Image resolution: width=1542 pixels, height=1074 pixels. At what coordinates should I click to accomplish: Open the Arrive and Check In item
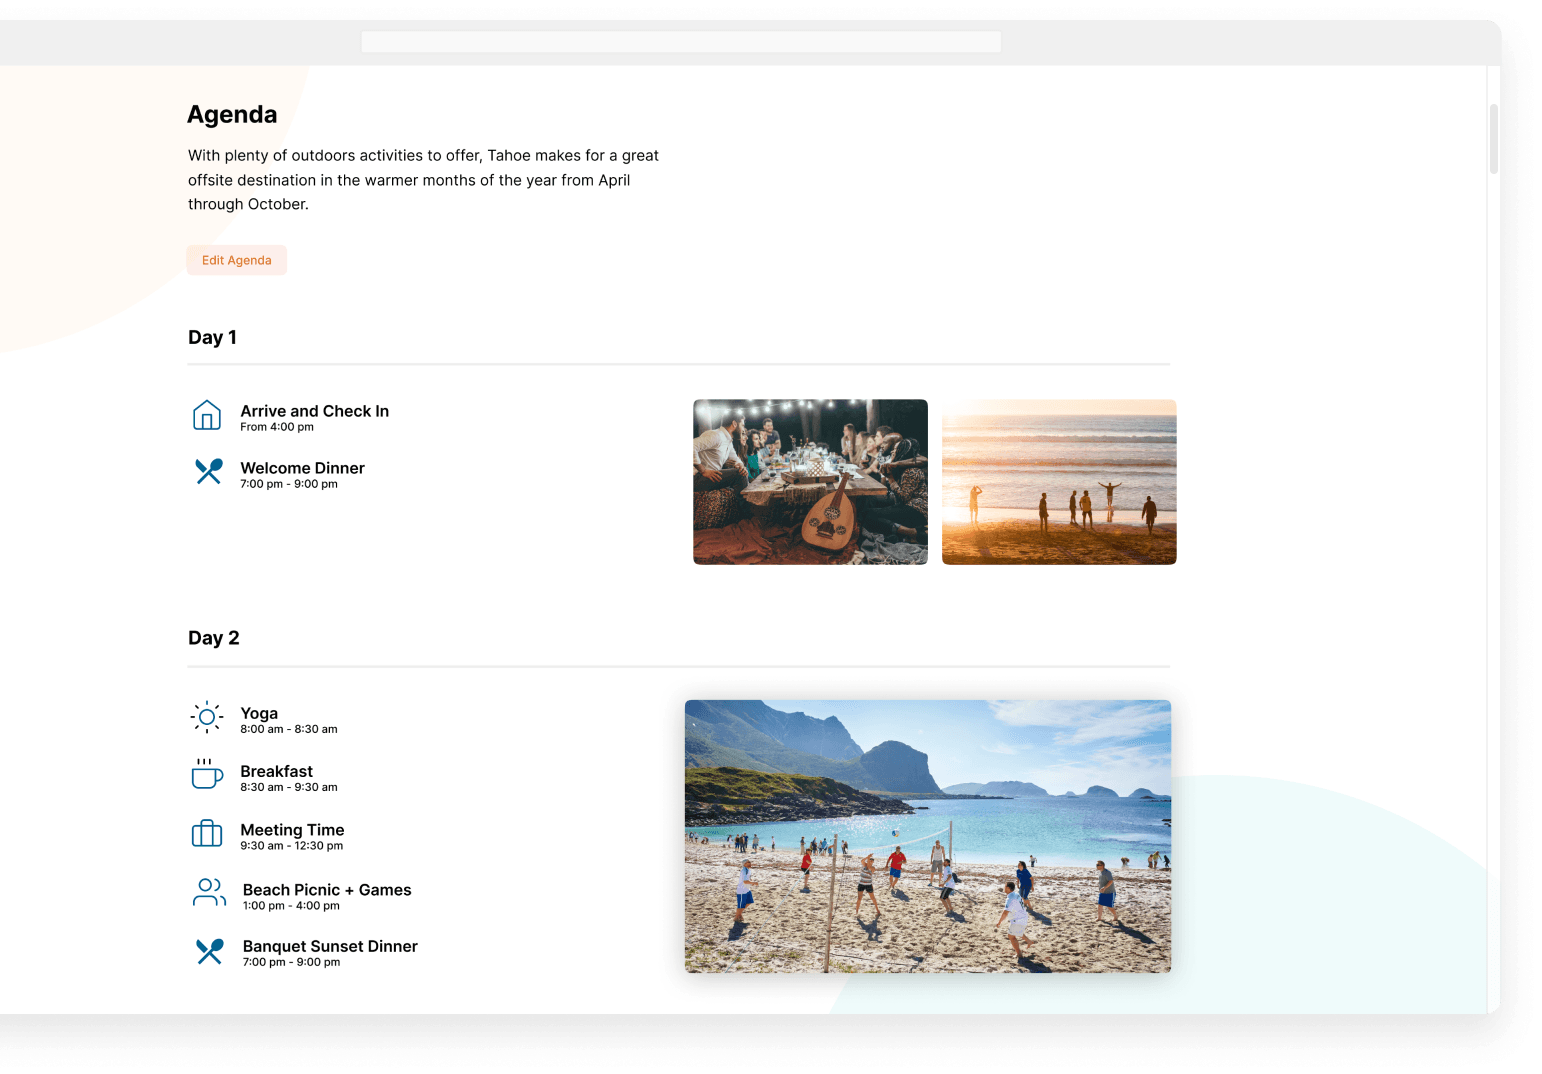point(314,417)
